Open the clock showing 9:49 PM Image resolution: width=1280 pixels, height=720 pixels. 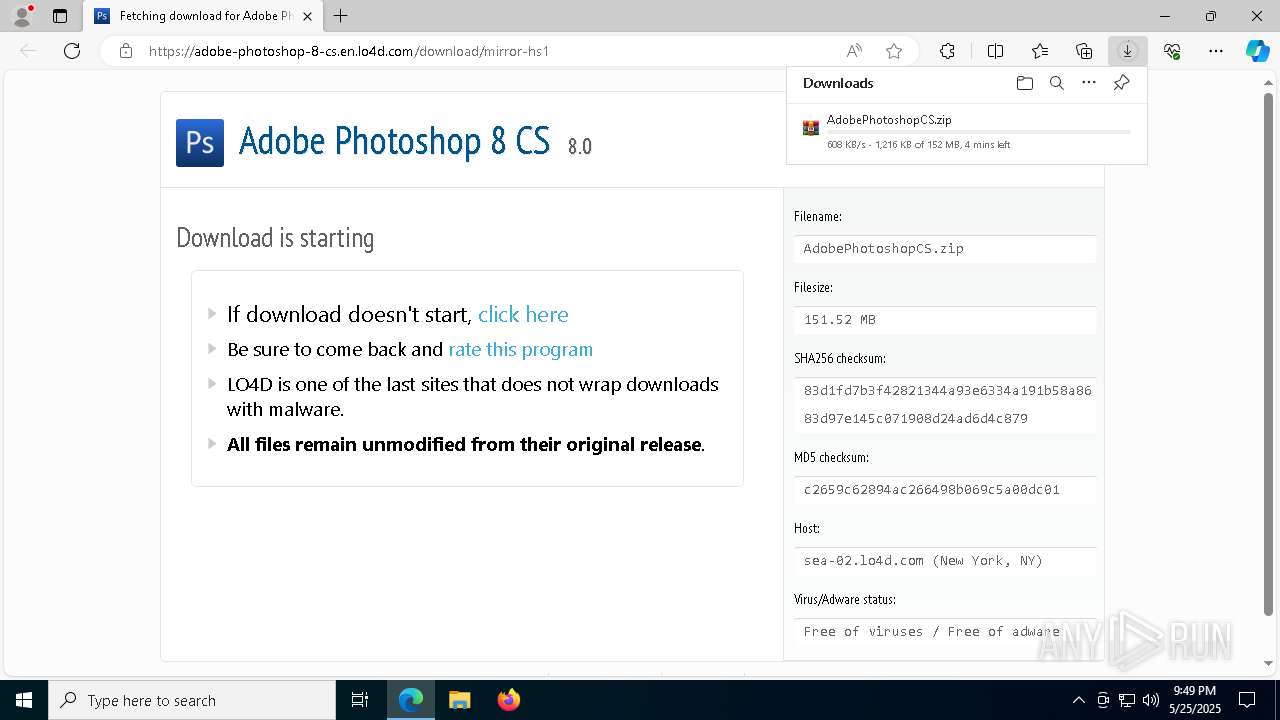(1195, 700)
